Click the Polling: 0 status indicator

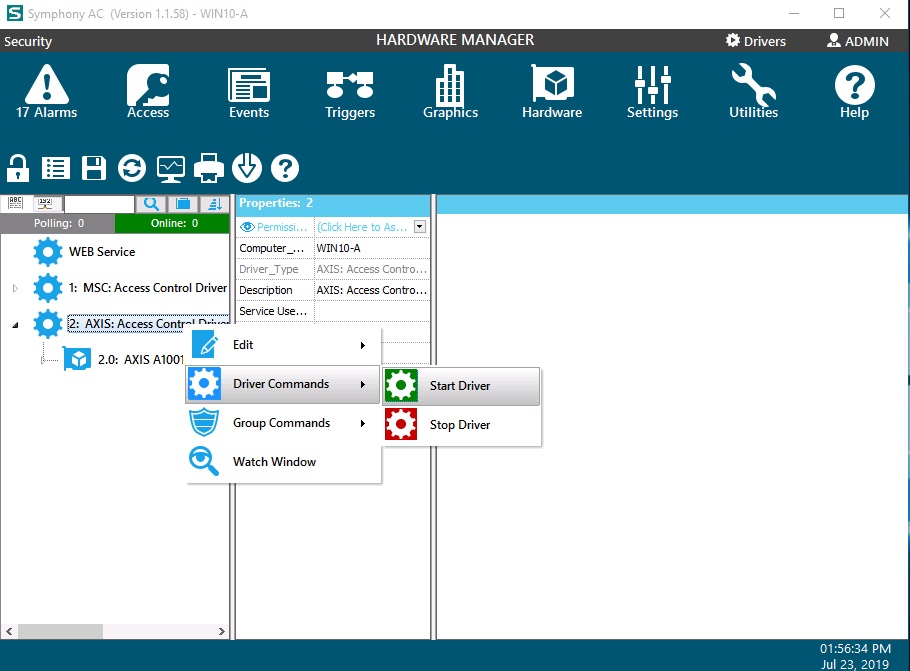[58, 223]
